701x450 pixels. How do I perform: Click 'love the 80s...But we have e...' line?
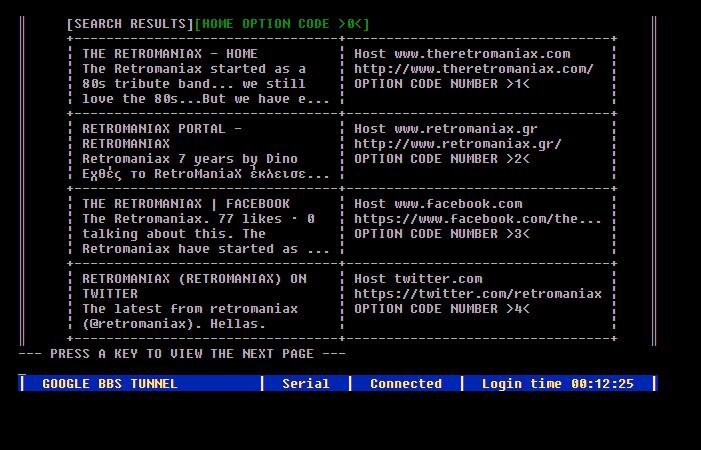coord(206,99)
